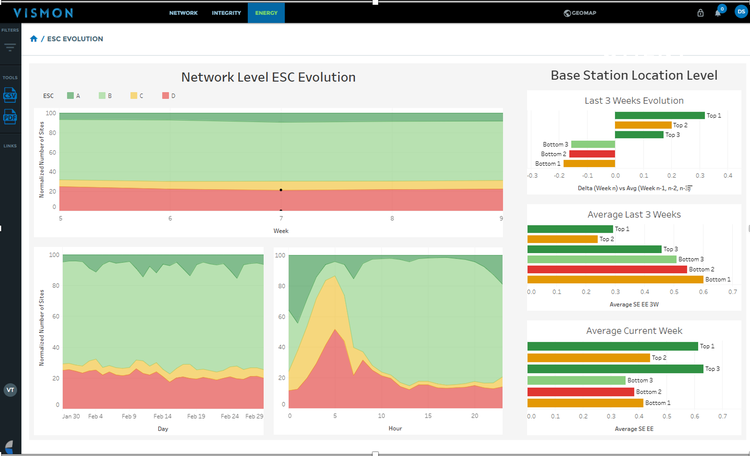This screenshot has width=750, height=456.
Task: Click the VISMON logo
Action: [44, 13]
